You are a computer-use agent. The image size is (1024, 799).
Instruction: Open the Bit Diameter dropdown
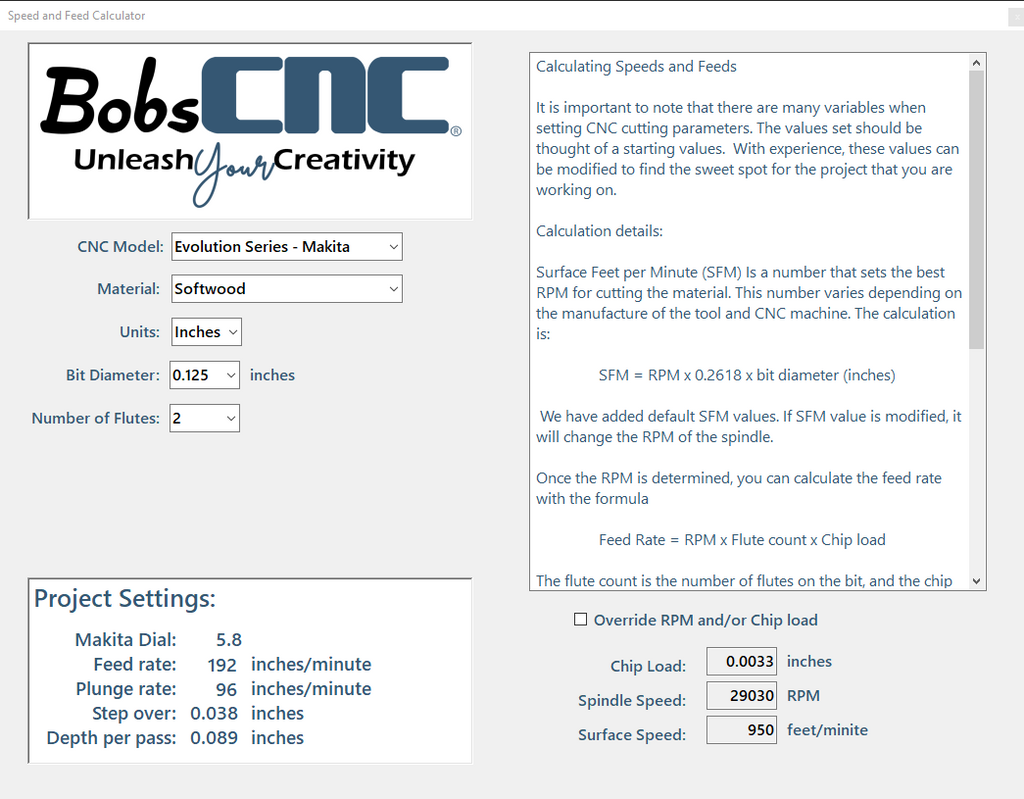tap(204, 375)
